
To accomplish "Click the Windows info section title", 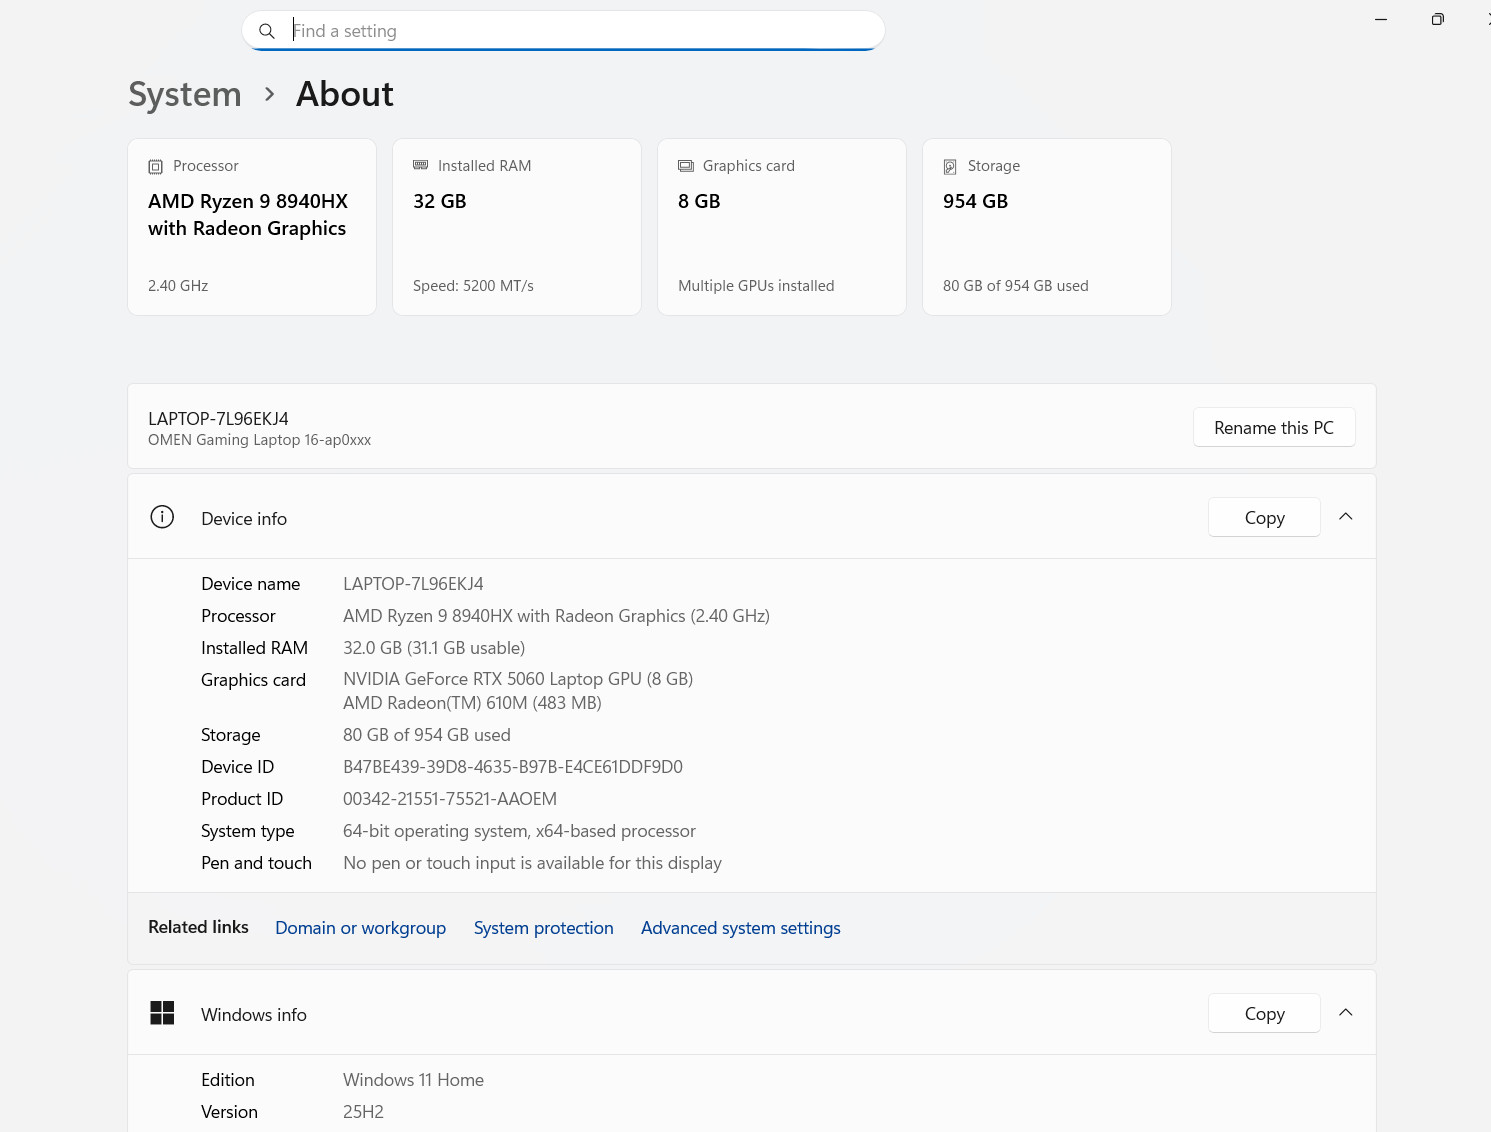I will pyautogui.click(x=254, y=1014).
